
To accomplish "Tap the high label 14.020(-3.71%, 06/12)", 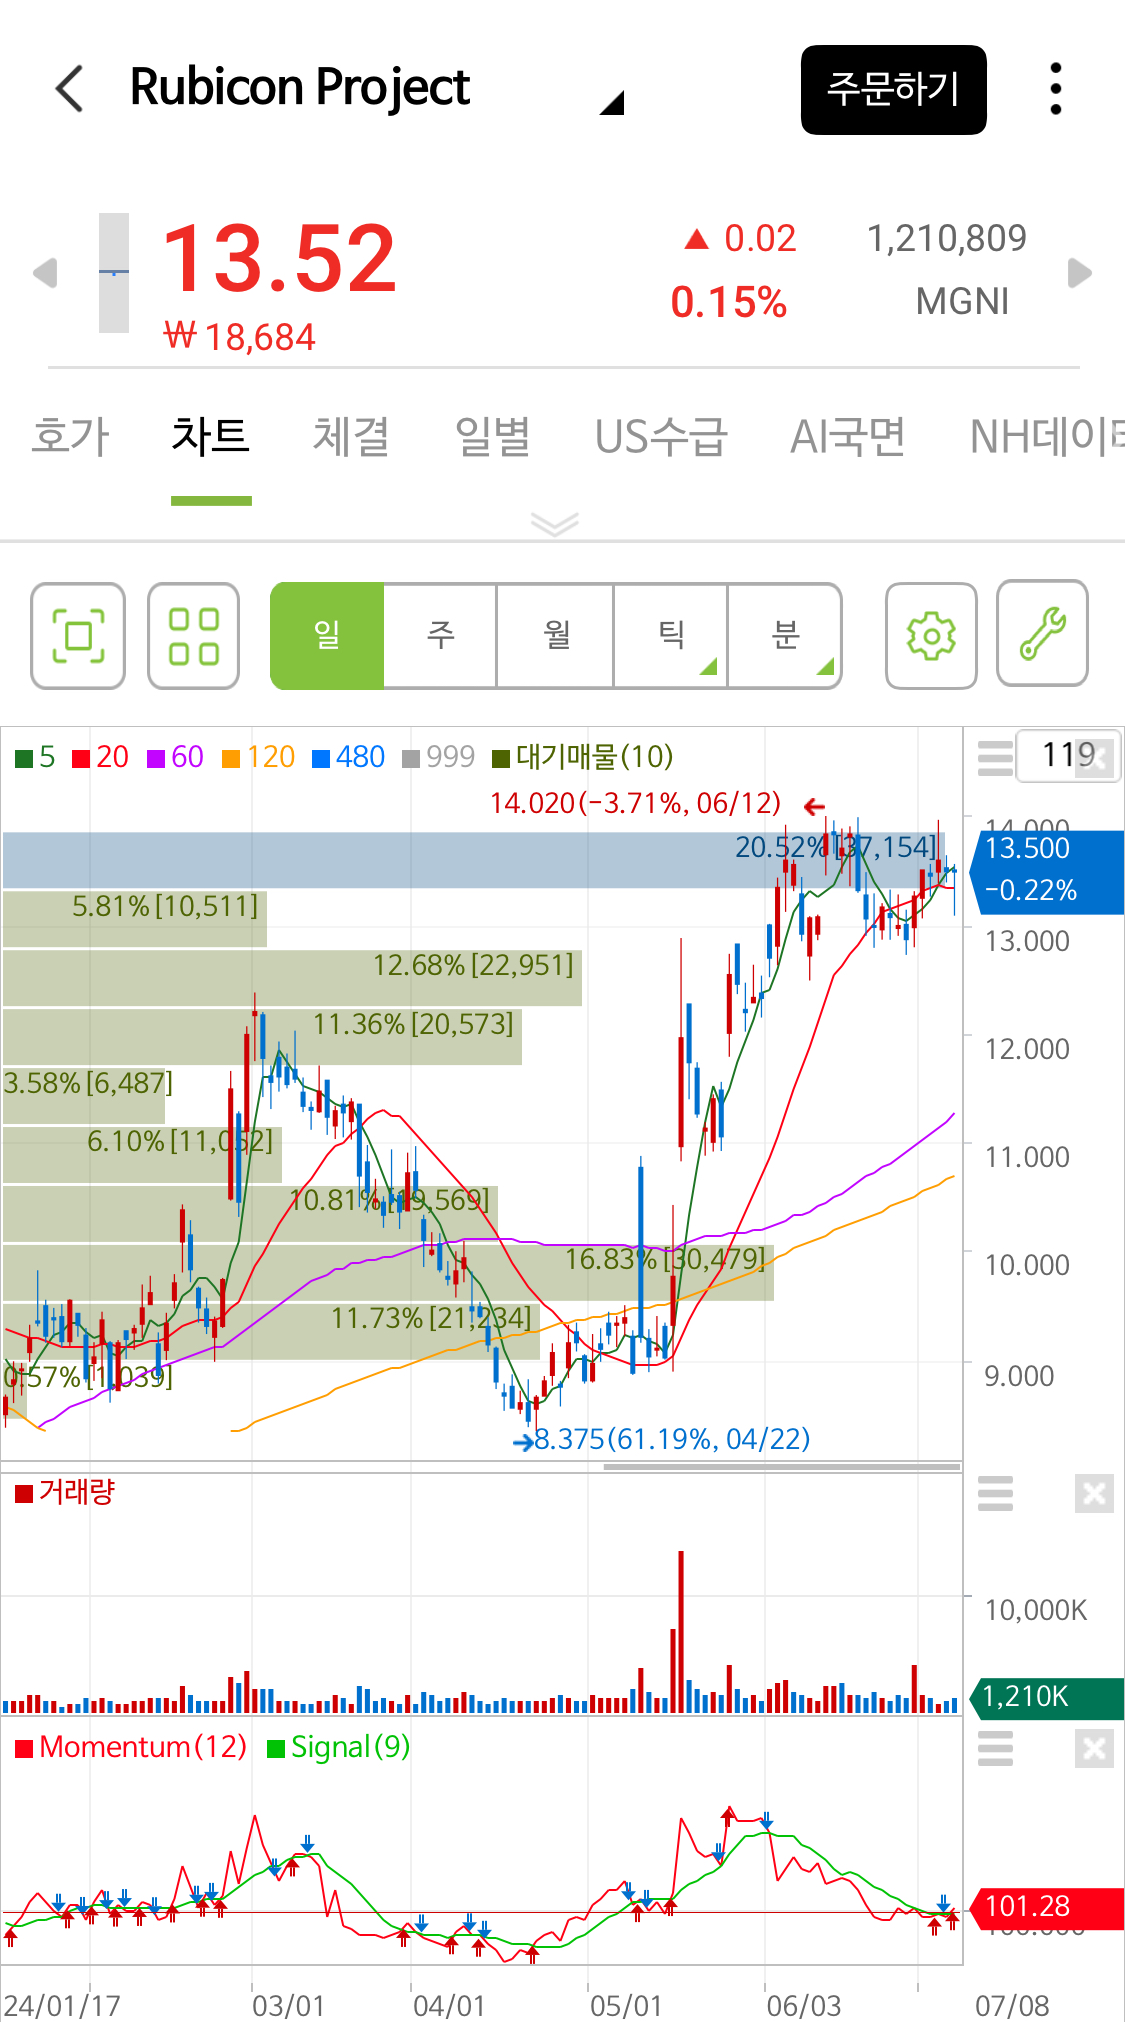I will (x=636, y=804).
